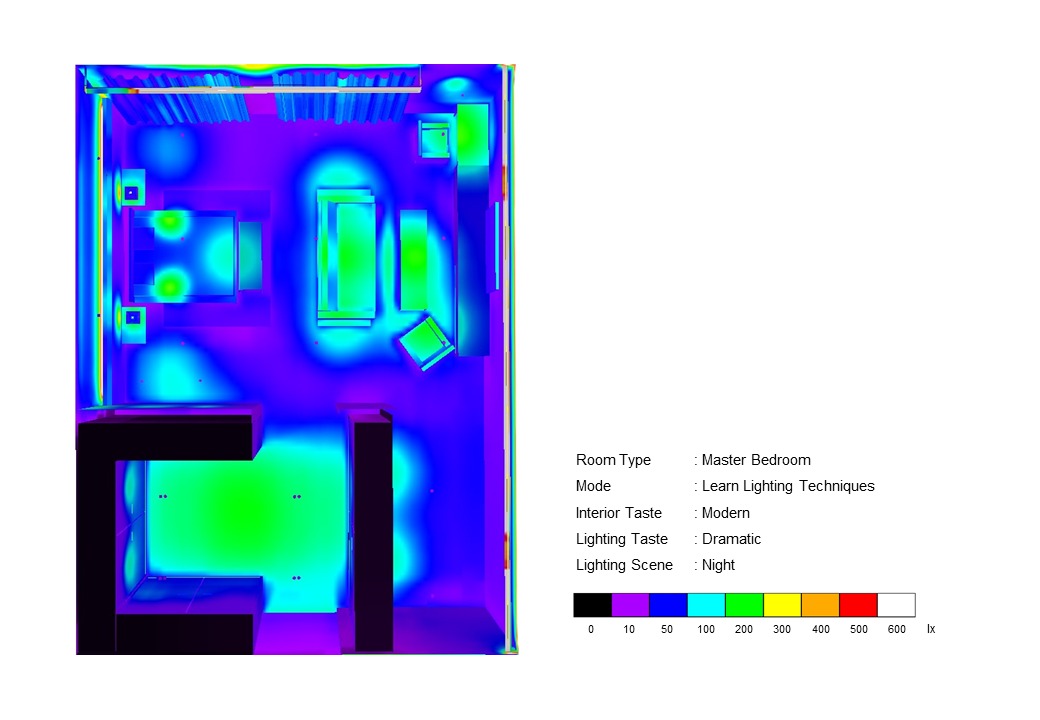Click the blue 50 lx legend swatch
This screenshot has width=1040, height=720.
tap(669, 605)
